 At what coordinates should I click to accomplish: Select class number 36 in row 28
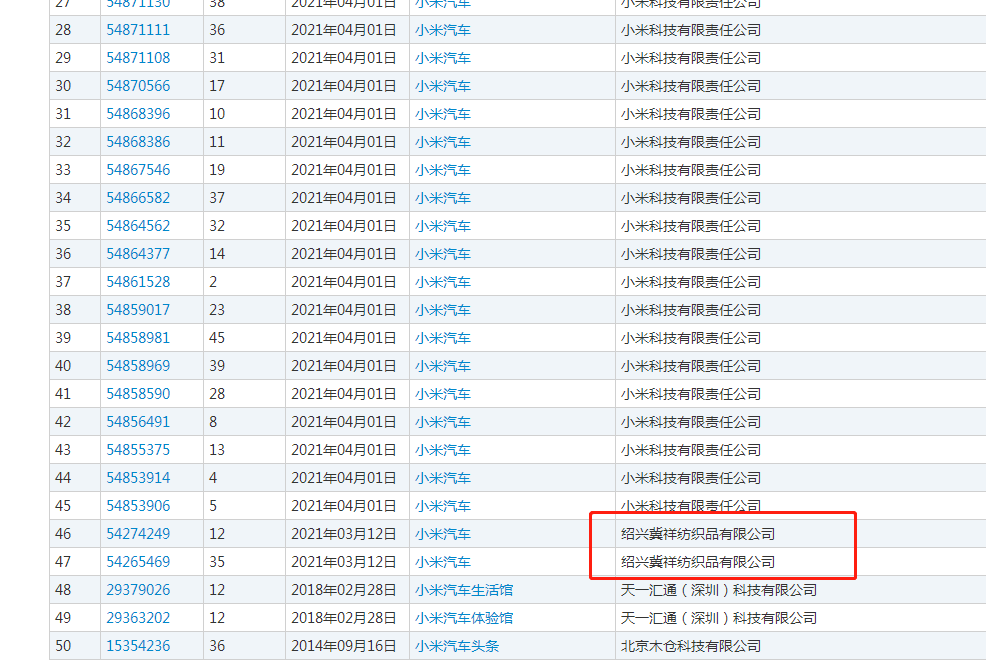(217, 30)
